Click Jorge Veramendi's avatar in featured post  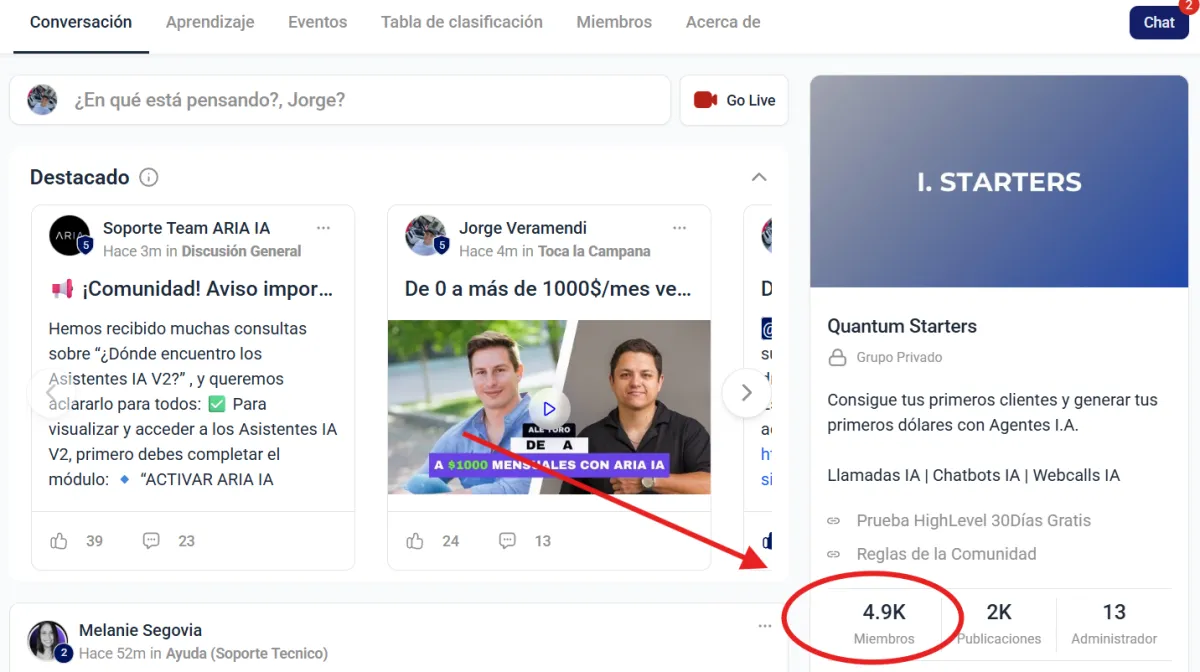426,236
